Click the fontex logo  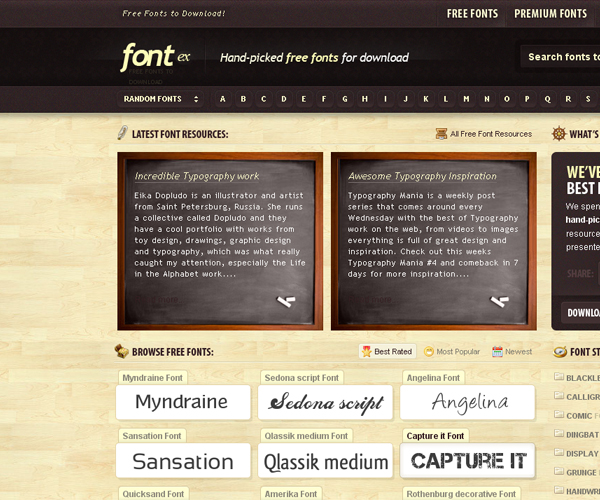[x=155, y=57]
